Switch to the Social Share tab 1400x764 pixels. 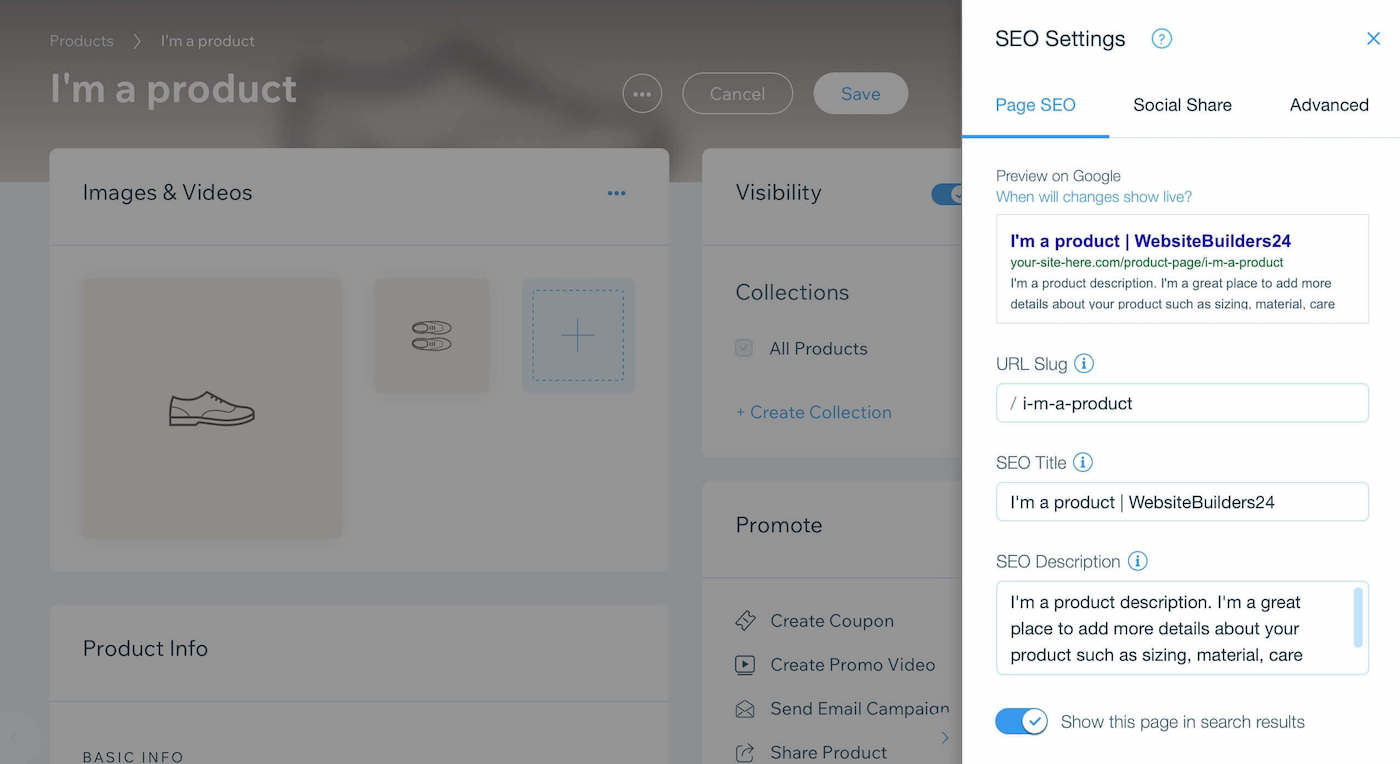[1182, 105]
